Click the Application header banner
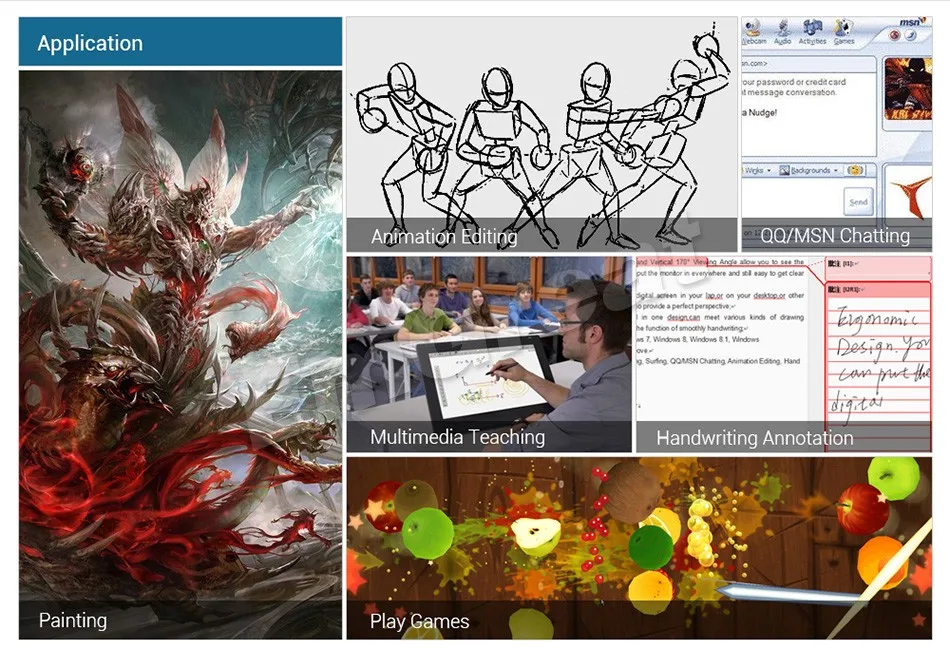Viewport: 950px width, 665px height. (x=181, y=42)
